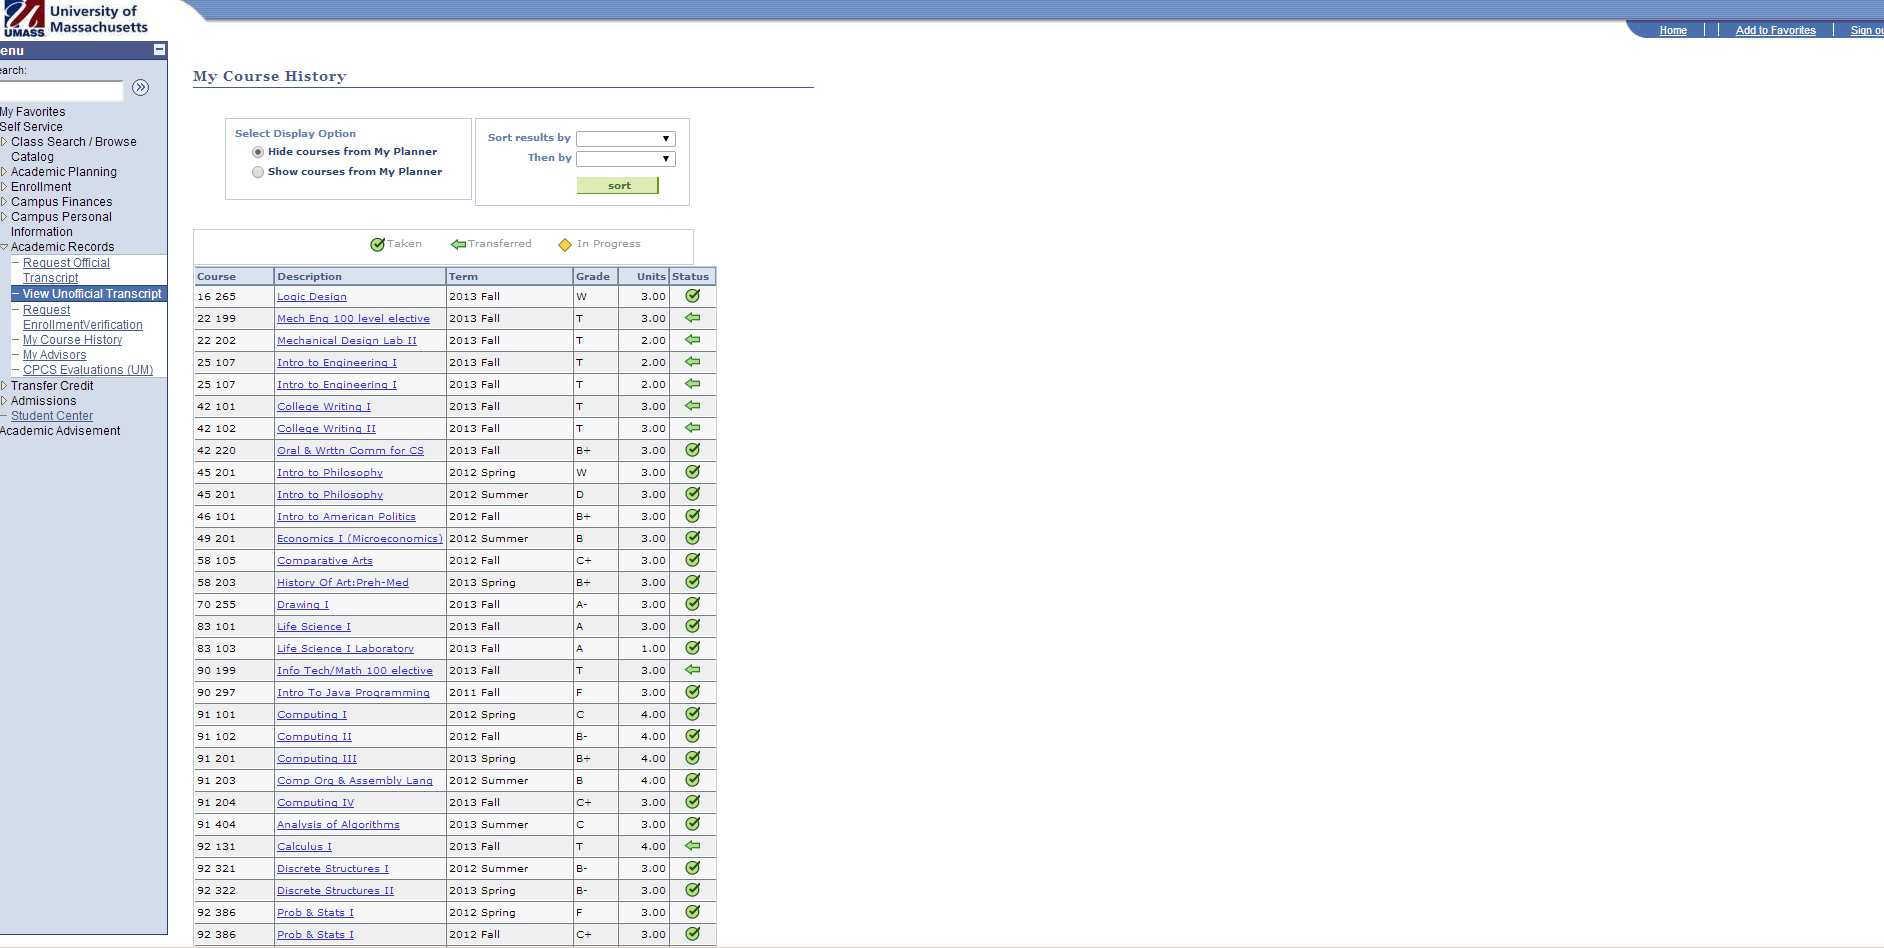Select Hide courses from My Planner
This screenshot has width=1884, height=948.
258,152
